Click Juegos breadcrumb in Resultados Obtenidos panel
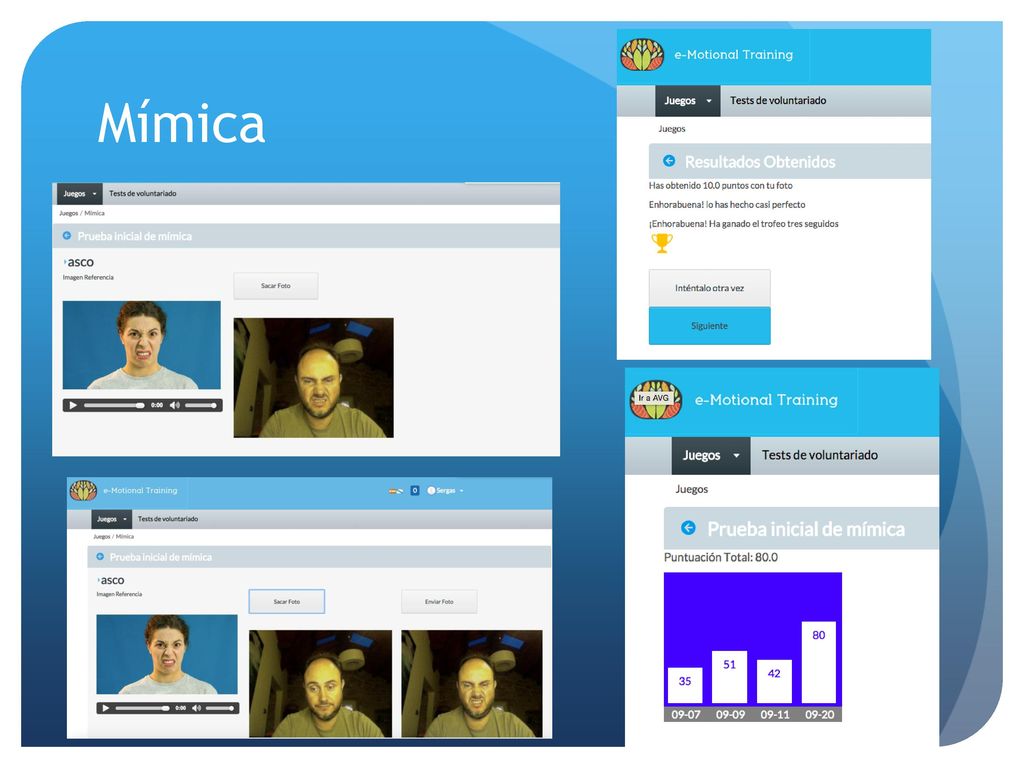The height and width of the screenshot is (768, 1024). 672,129
